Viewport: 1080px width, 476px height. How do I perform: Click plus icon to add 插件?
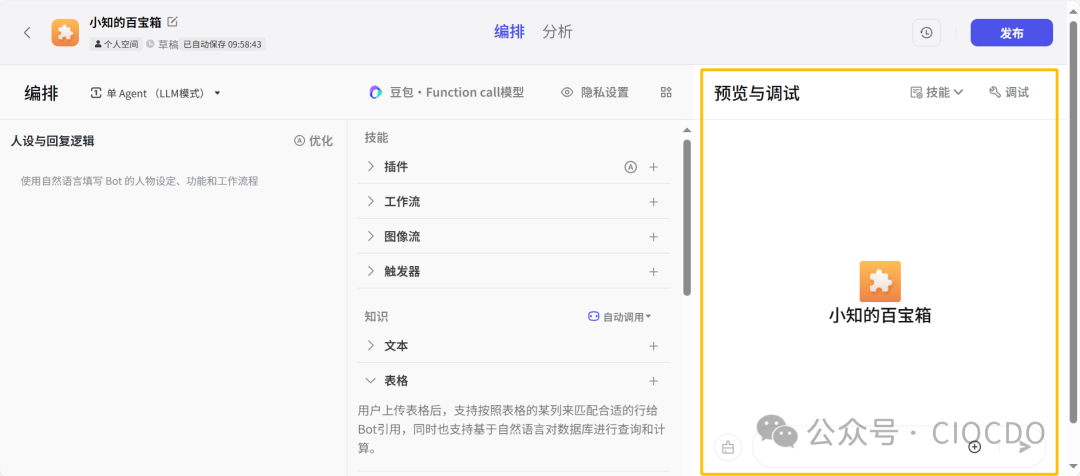click(x=653, y=167)
